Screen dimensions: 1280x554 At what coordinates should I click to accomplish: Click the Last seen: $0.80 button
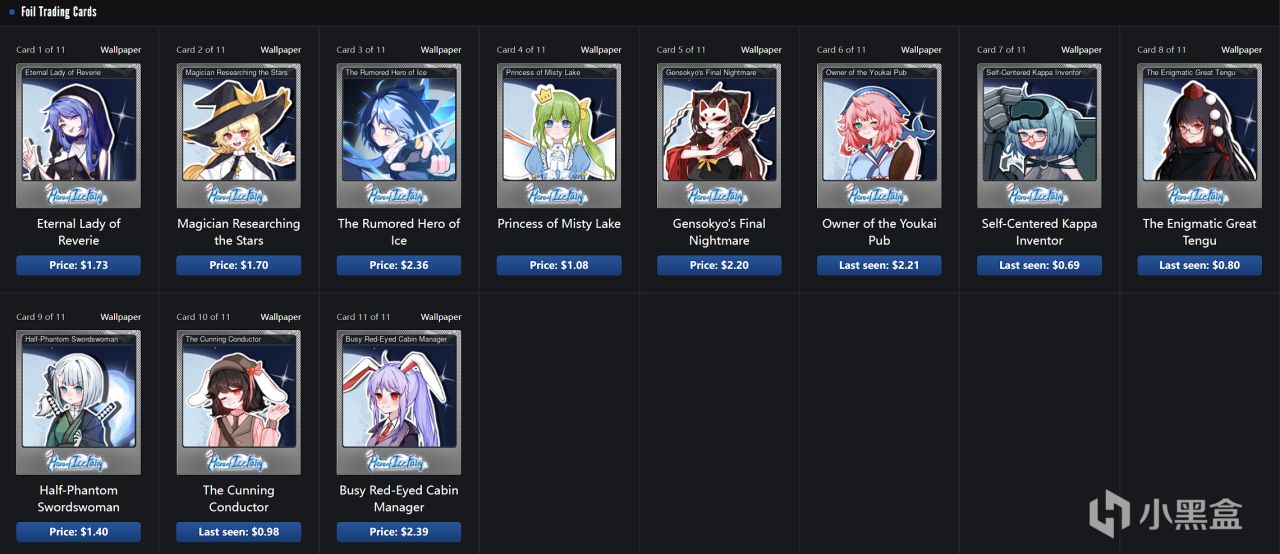pyautogui.click(x=1199, y=265)
